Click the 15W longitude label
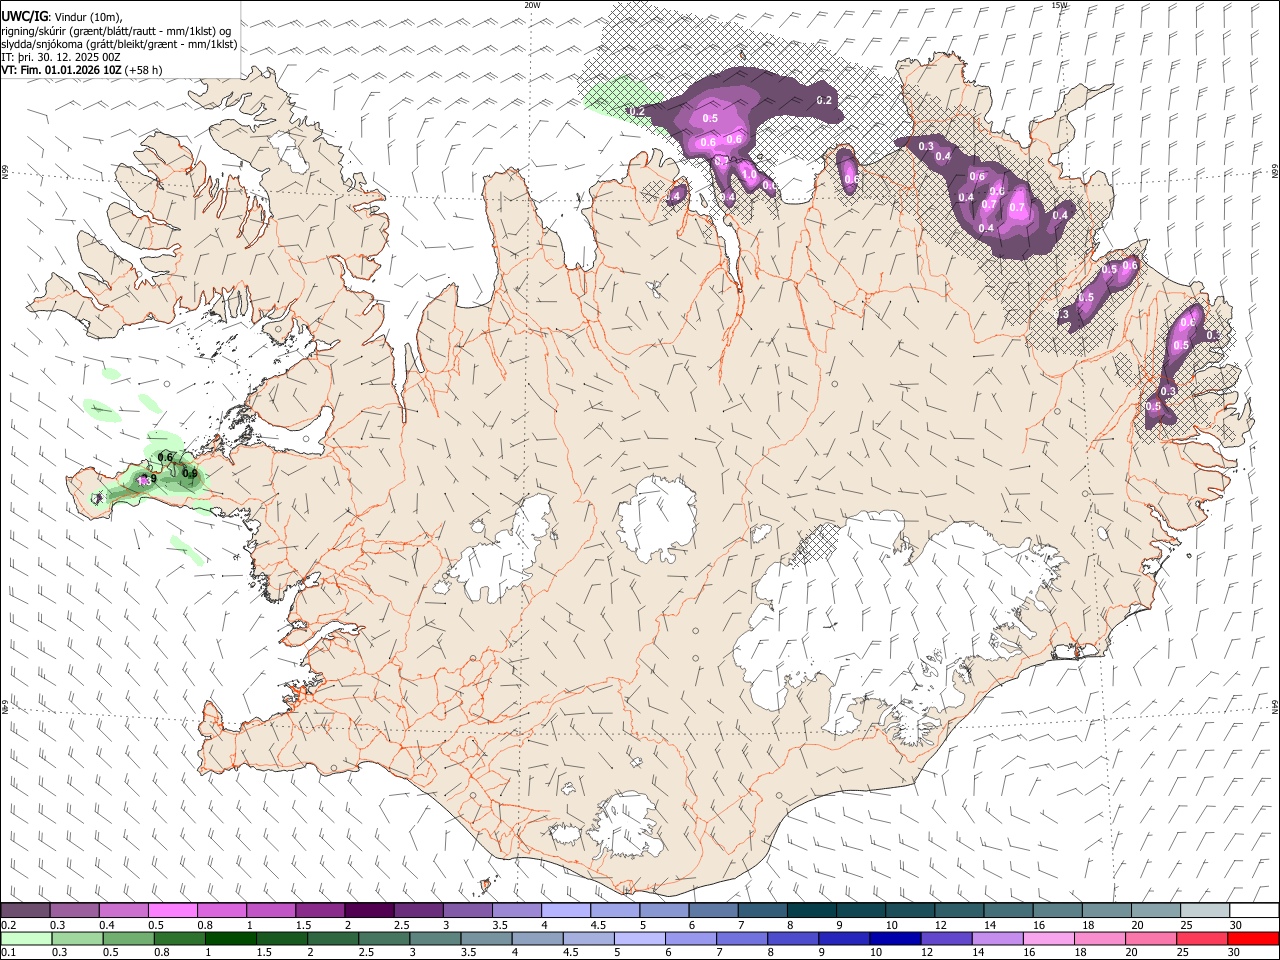This screenshot has width=1280, height=960. pyautogui.click(x=1059, y=5)
